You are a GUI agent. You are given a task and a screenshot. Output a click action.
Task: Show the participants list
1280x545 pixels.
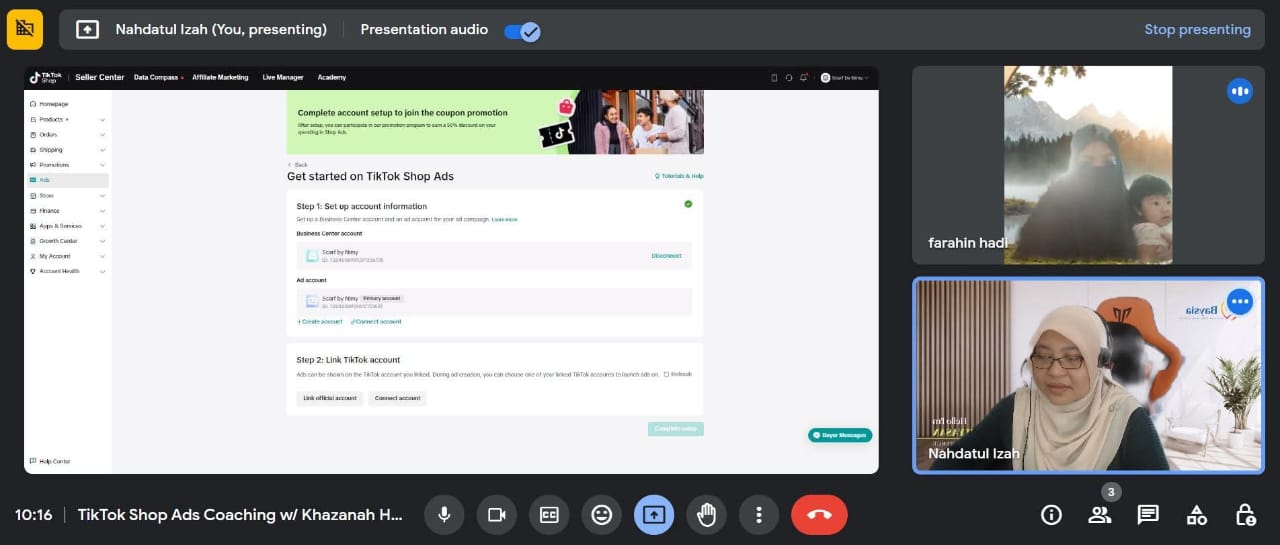point(1100,515)
